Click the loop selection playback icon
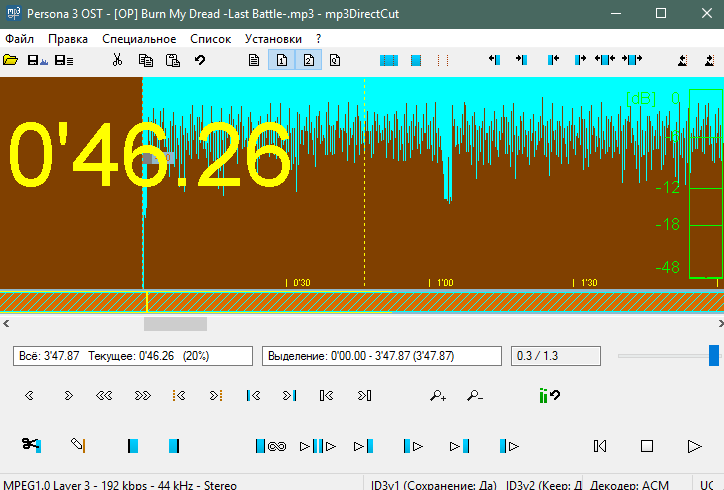Viewport: 724px width, 490px height. (271, 445)
